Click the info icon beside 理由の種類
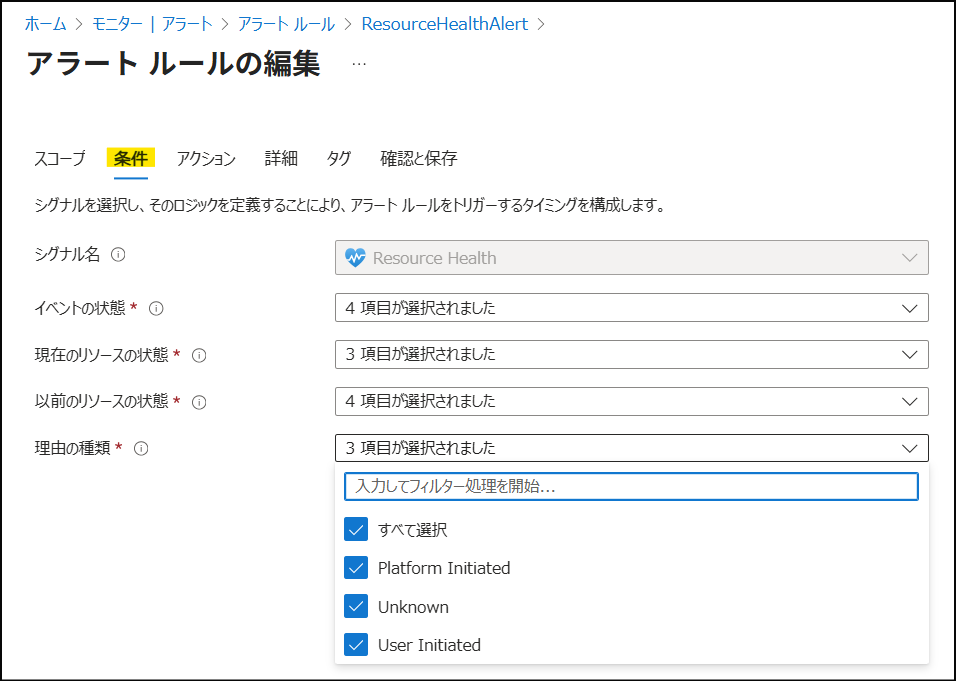The width and height of the screenshot is (956, 681). pyautogui.click(x=141, y=449)
